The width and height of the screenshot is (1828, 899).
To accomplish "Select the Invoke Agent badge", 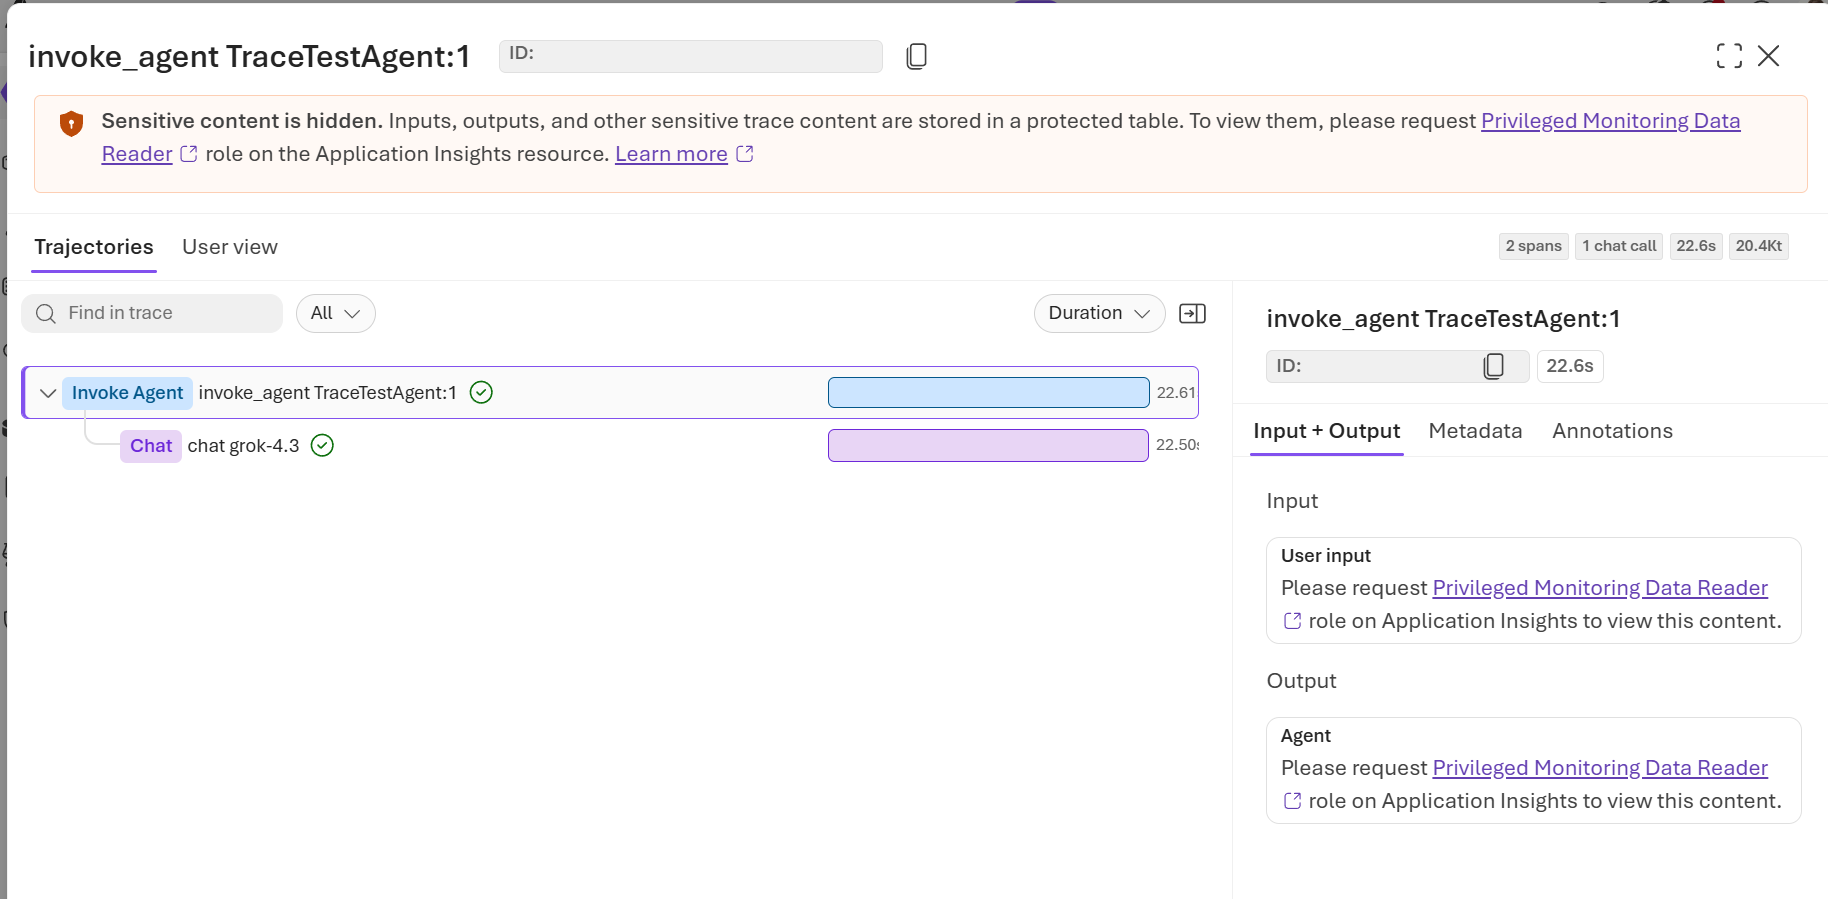I will pyautogui.click(x=127, y=393).
